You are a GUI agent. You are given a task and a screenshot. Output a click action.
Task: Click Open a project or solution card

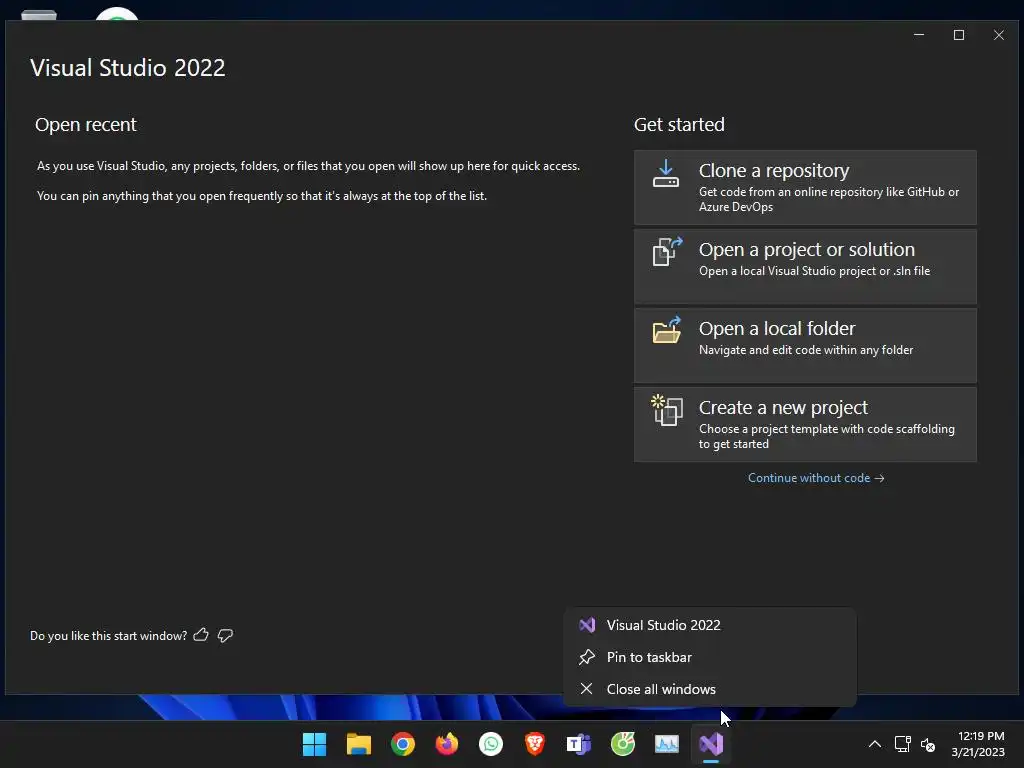pos(805,266)
